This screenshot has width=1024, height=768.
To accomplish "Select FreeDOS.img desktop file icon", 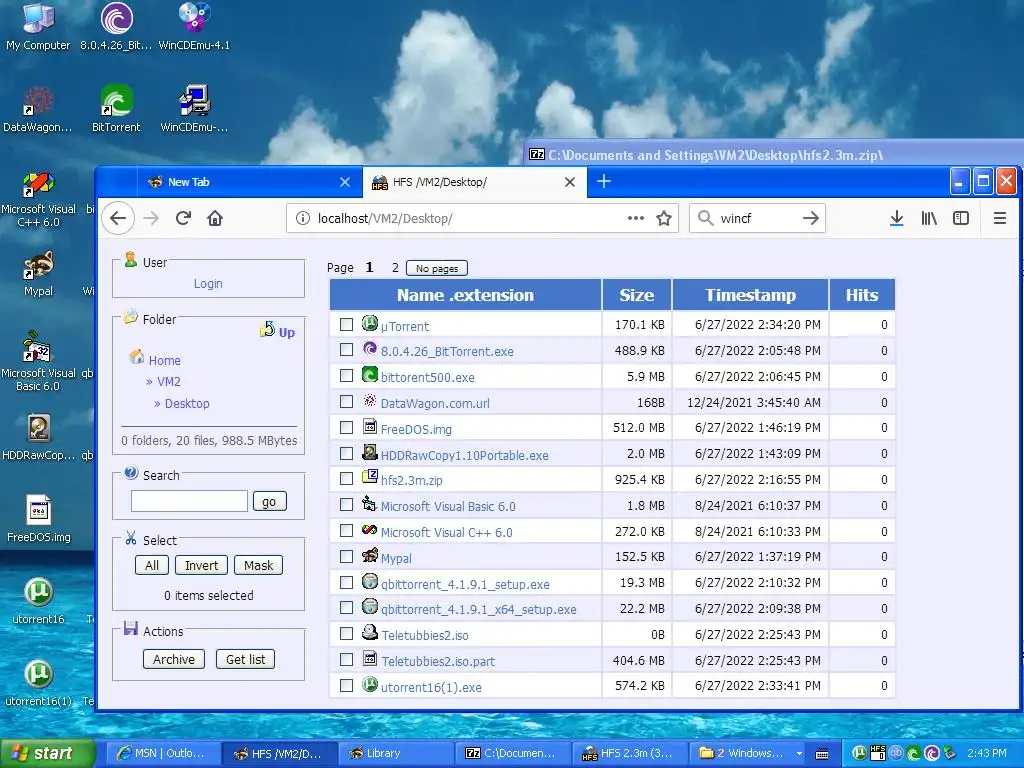I will [39, 519].
